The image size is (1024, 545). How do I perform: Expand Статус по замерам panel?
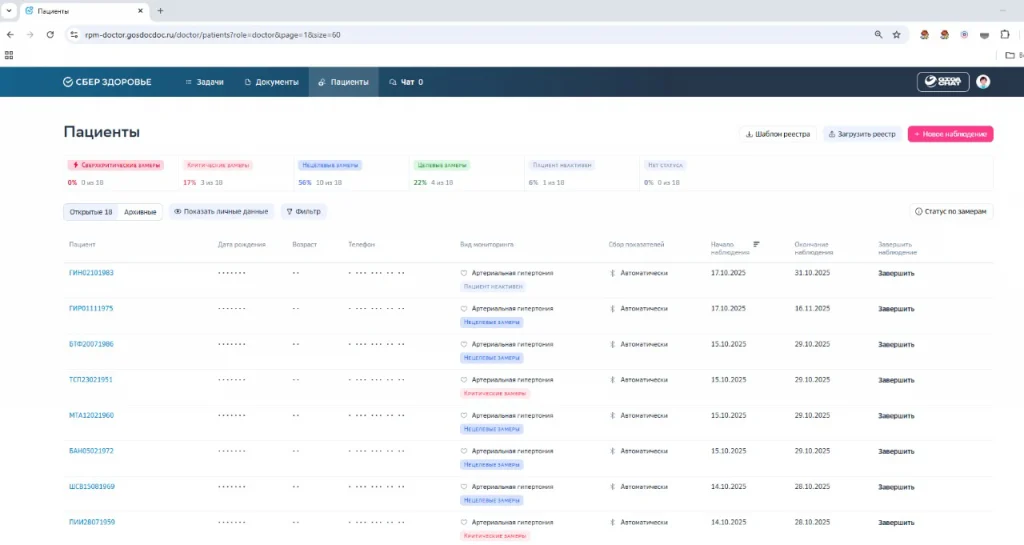pyautogui.click(x=951, y=212)
